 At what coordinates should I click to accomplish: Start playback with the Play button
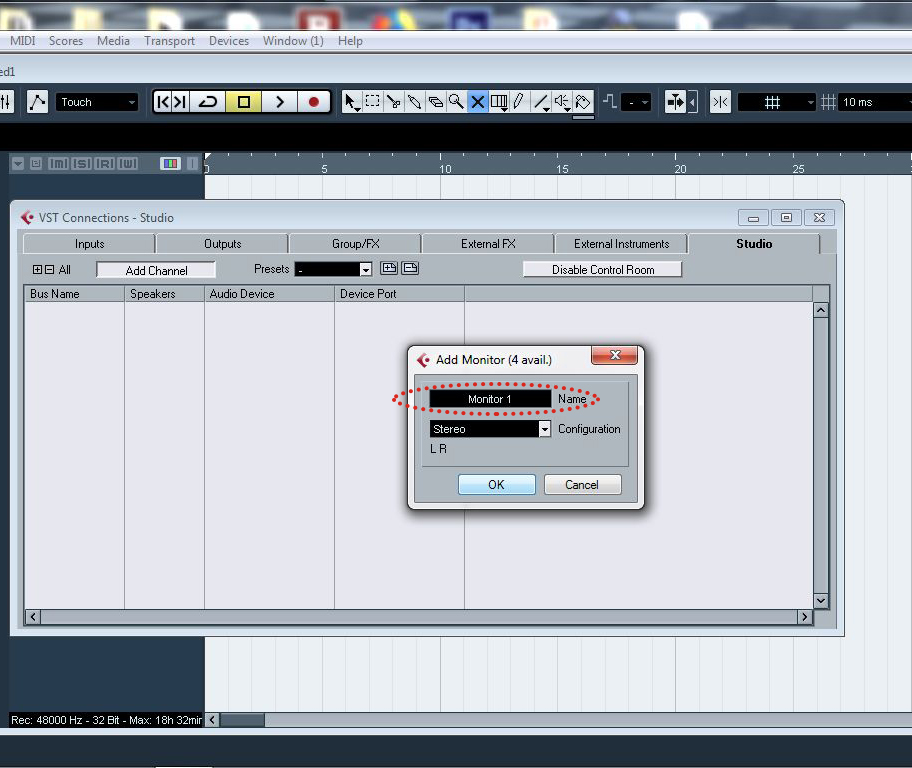[280, 102]
